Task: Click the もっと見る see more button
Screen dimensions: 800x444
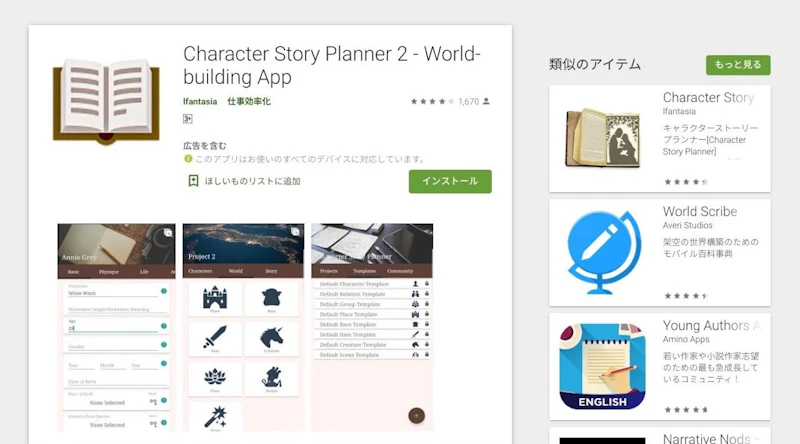Action: click(738, 65)
